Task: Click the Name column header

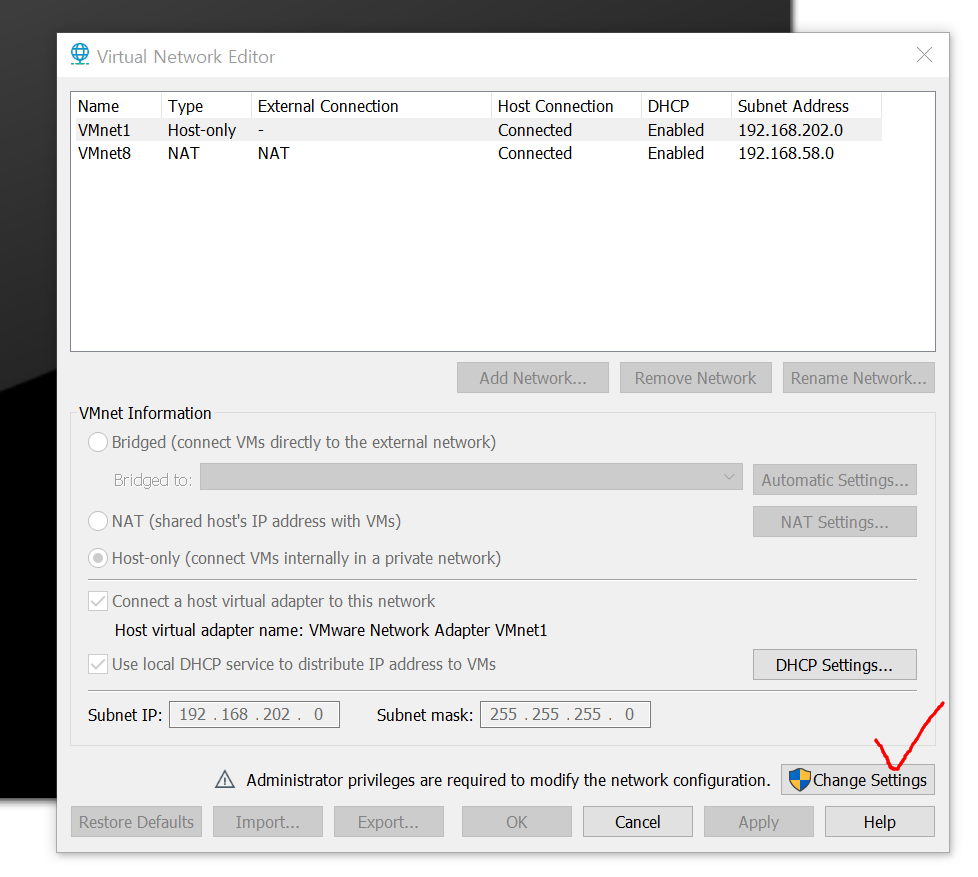Action: (x=117, y=106)
